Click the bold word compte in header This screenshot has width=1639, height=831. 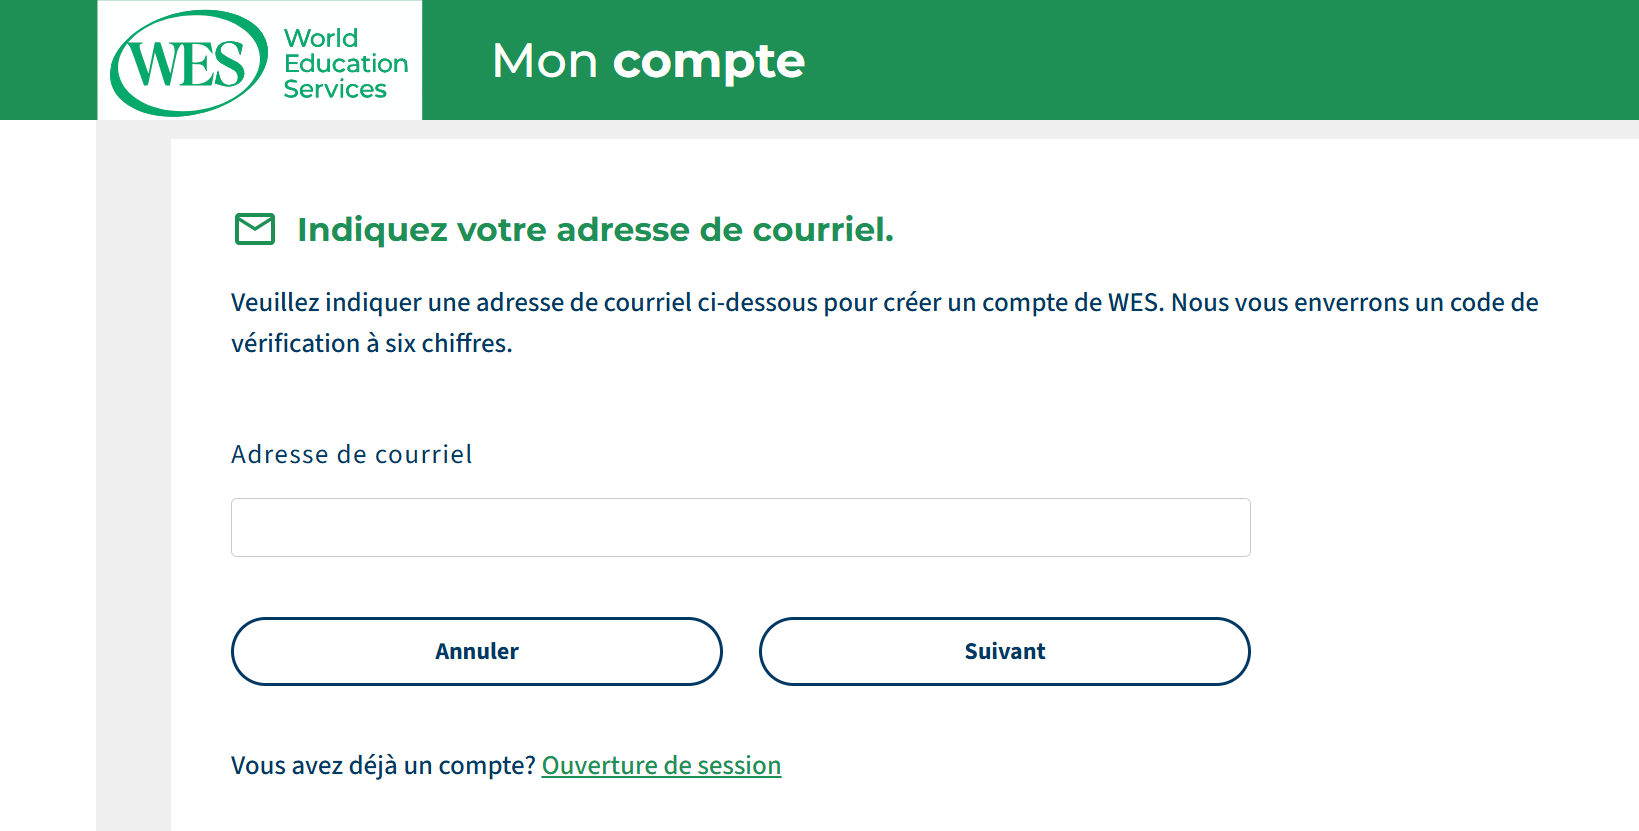708,61
